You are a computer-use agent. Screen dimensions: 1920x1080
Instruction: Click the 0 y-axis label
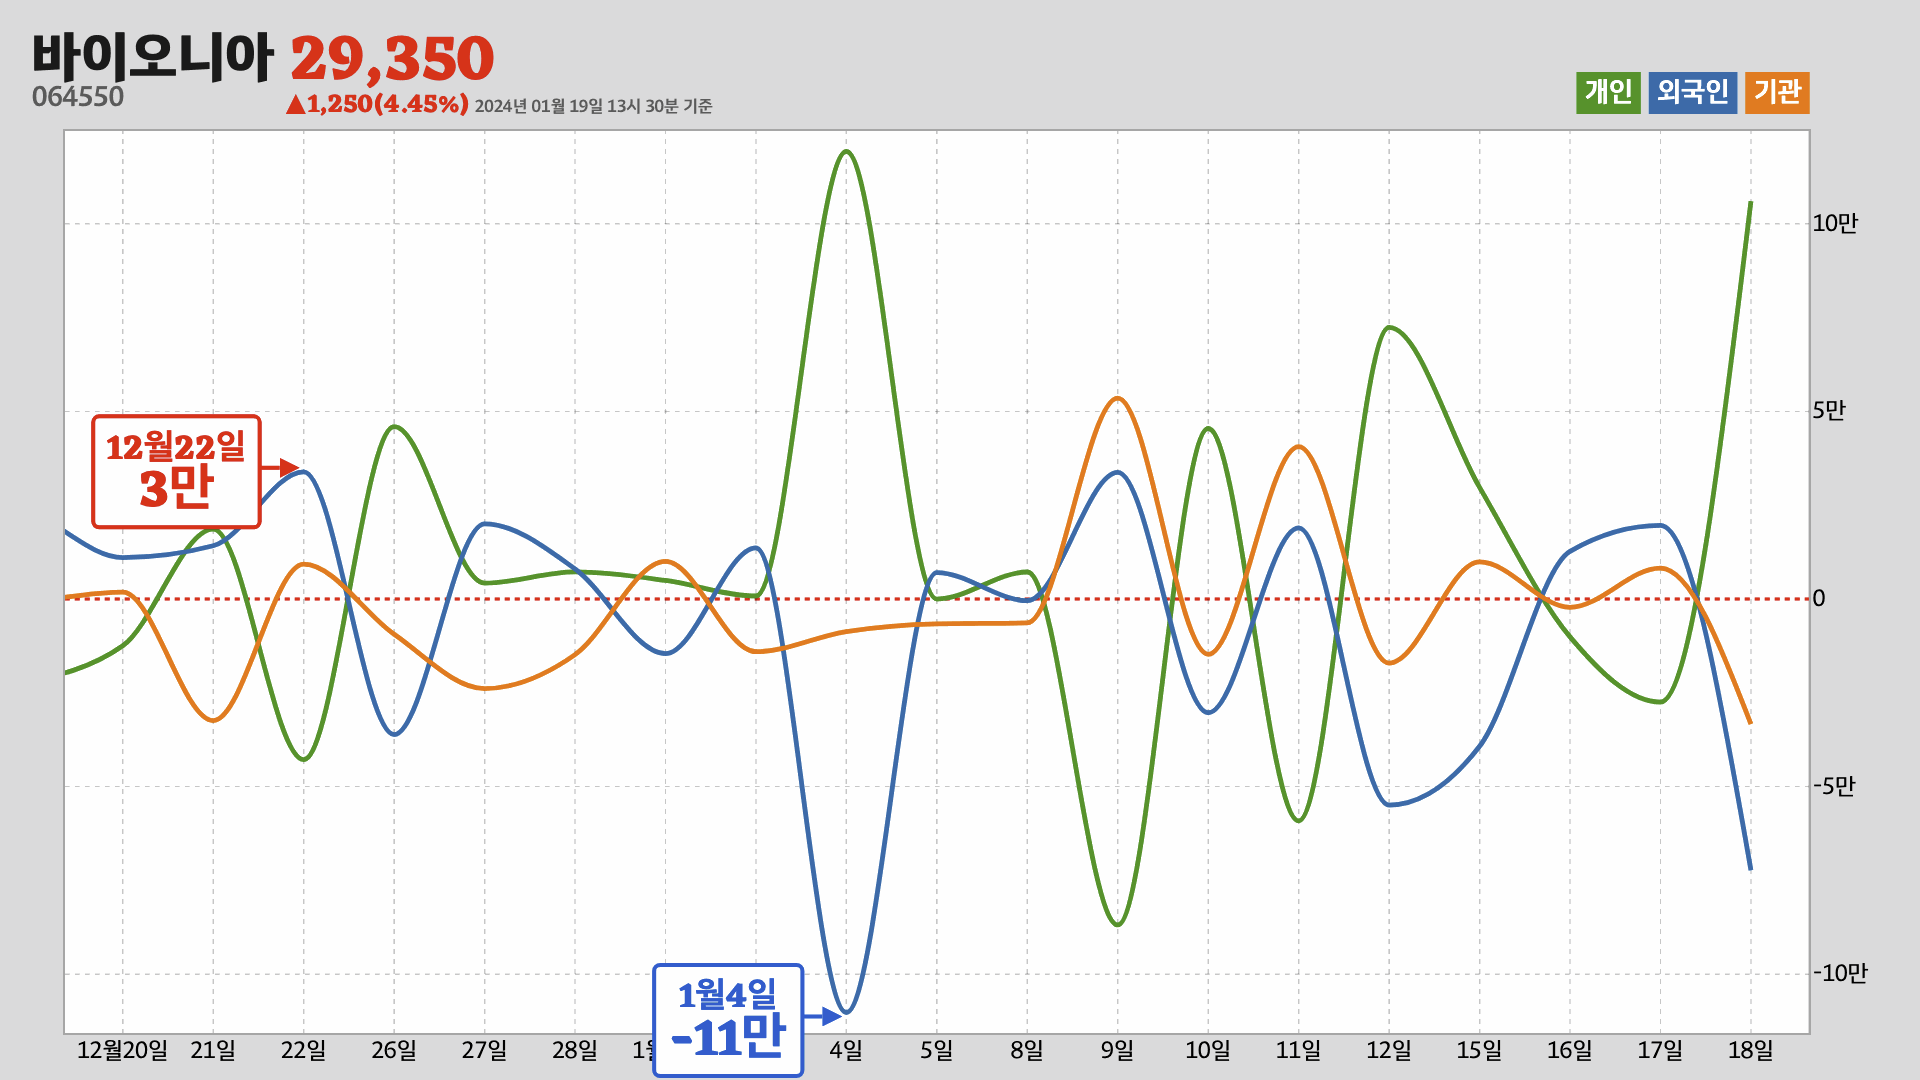pos(1819,599)
